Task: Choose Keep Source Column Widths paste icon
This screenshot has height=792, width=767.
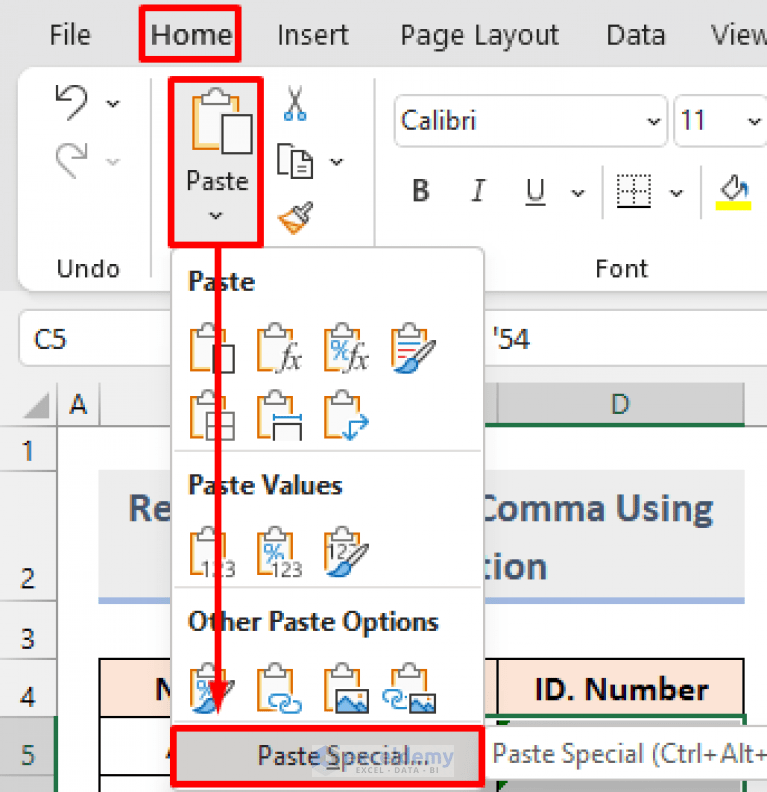Action: (x=279, y=415)
